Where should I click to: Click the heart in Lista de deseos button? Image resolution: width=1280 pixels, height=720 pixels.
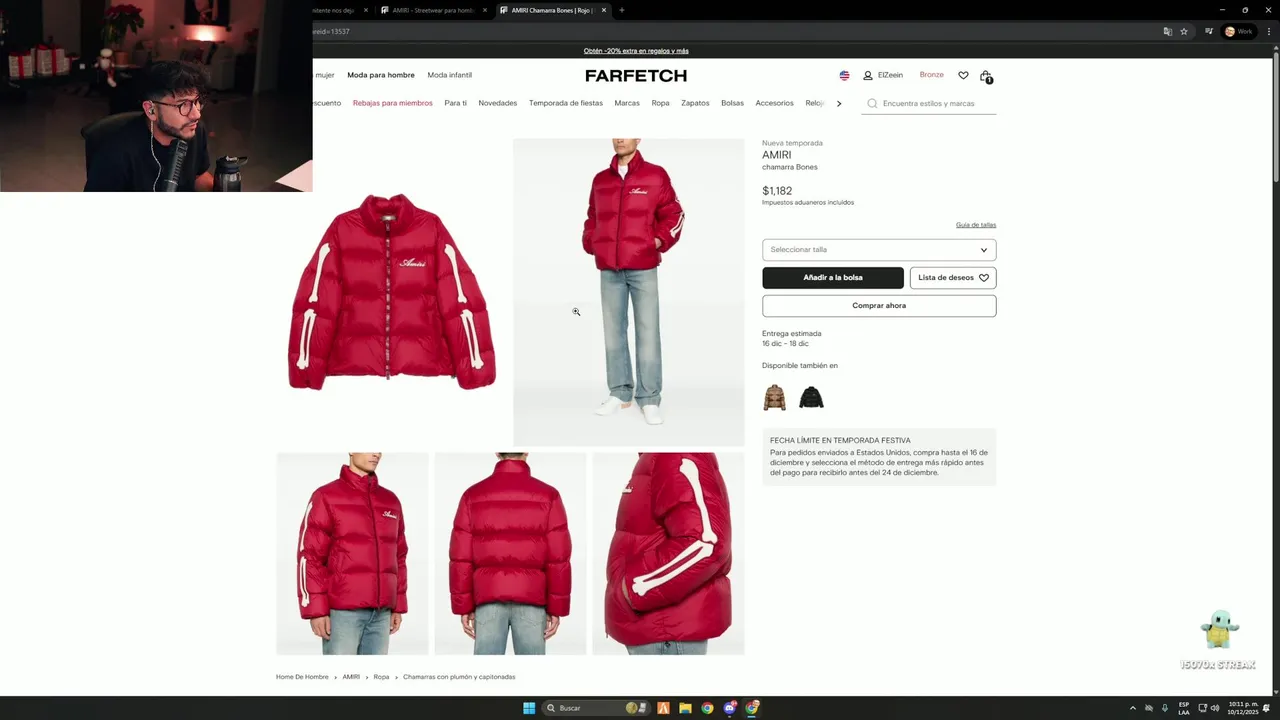pos(984,278)
